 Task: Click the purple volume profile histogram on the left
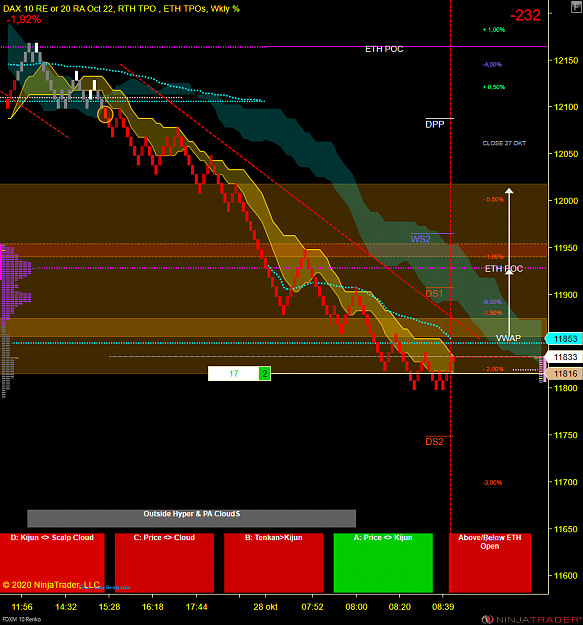click(17, 281)
